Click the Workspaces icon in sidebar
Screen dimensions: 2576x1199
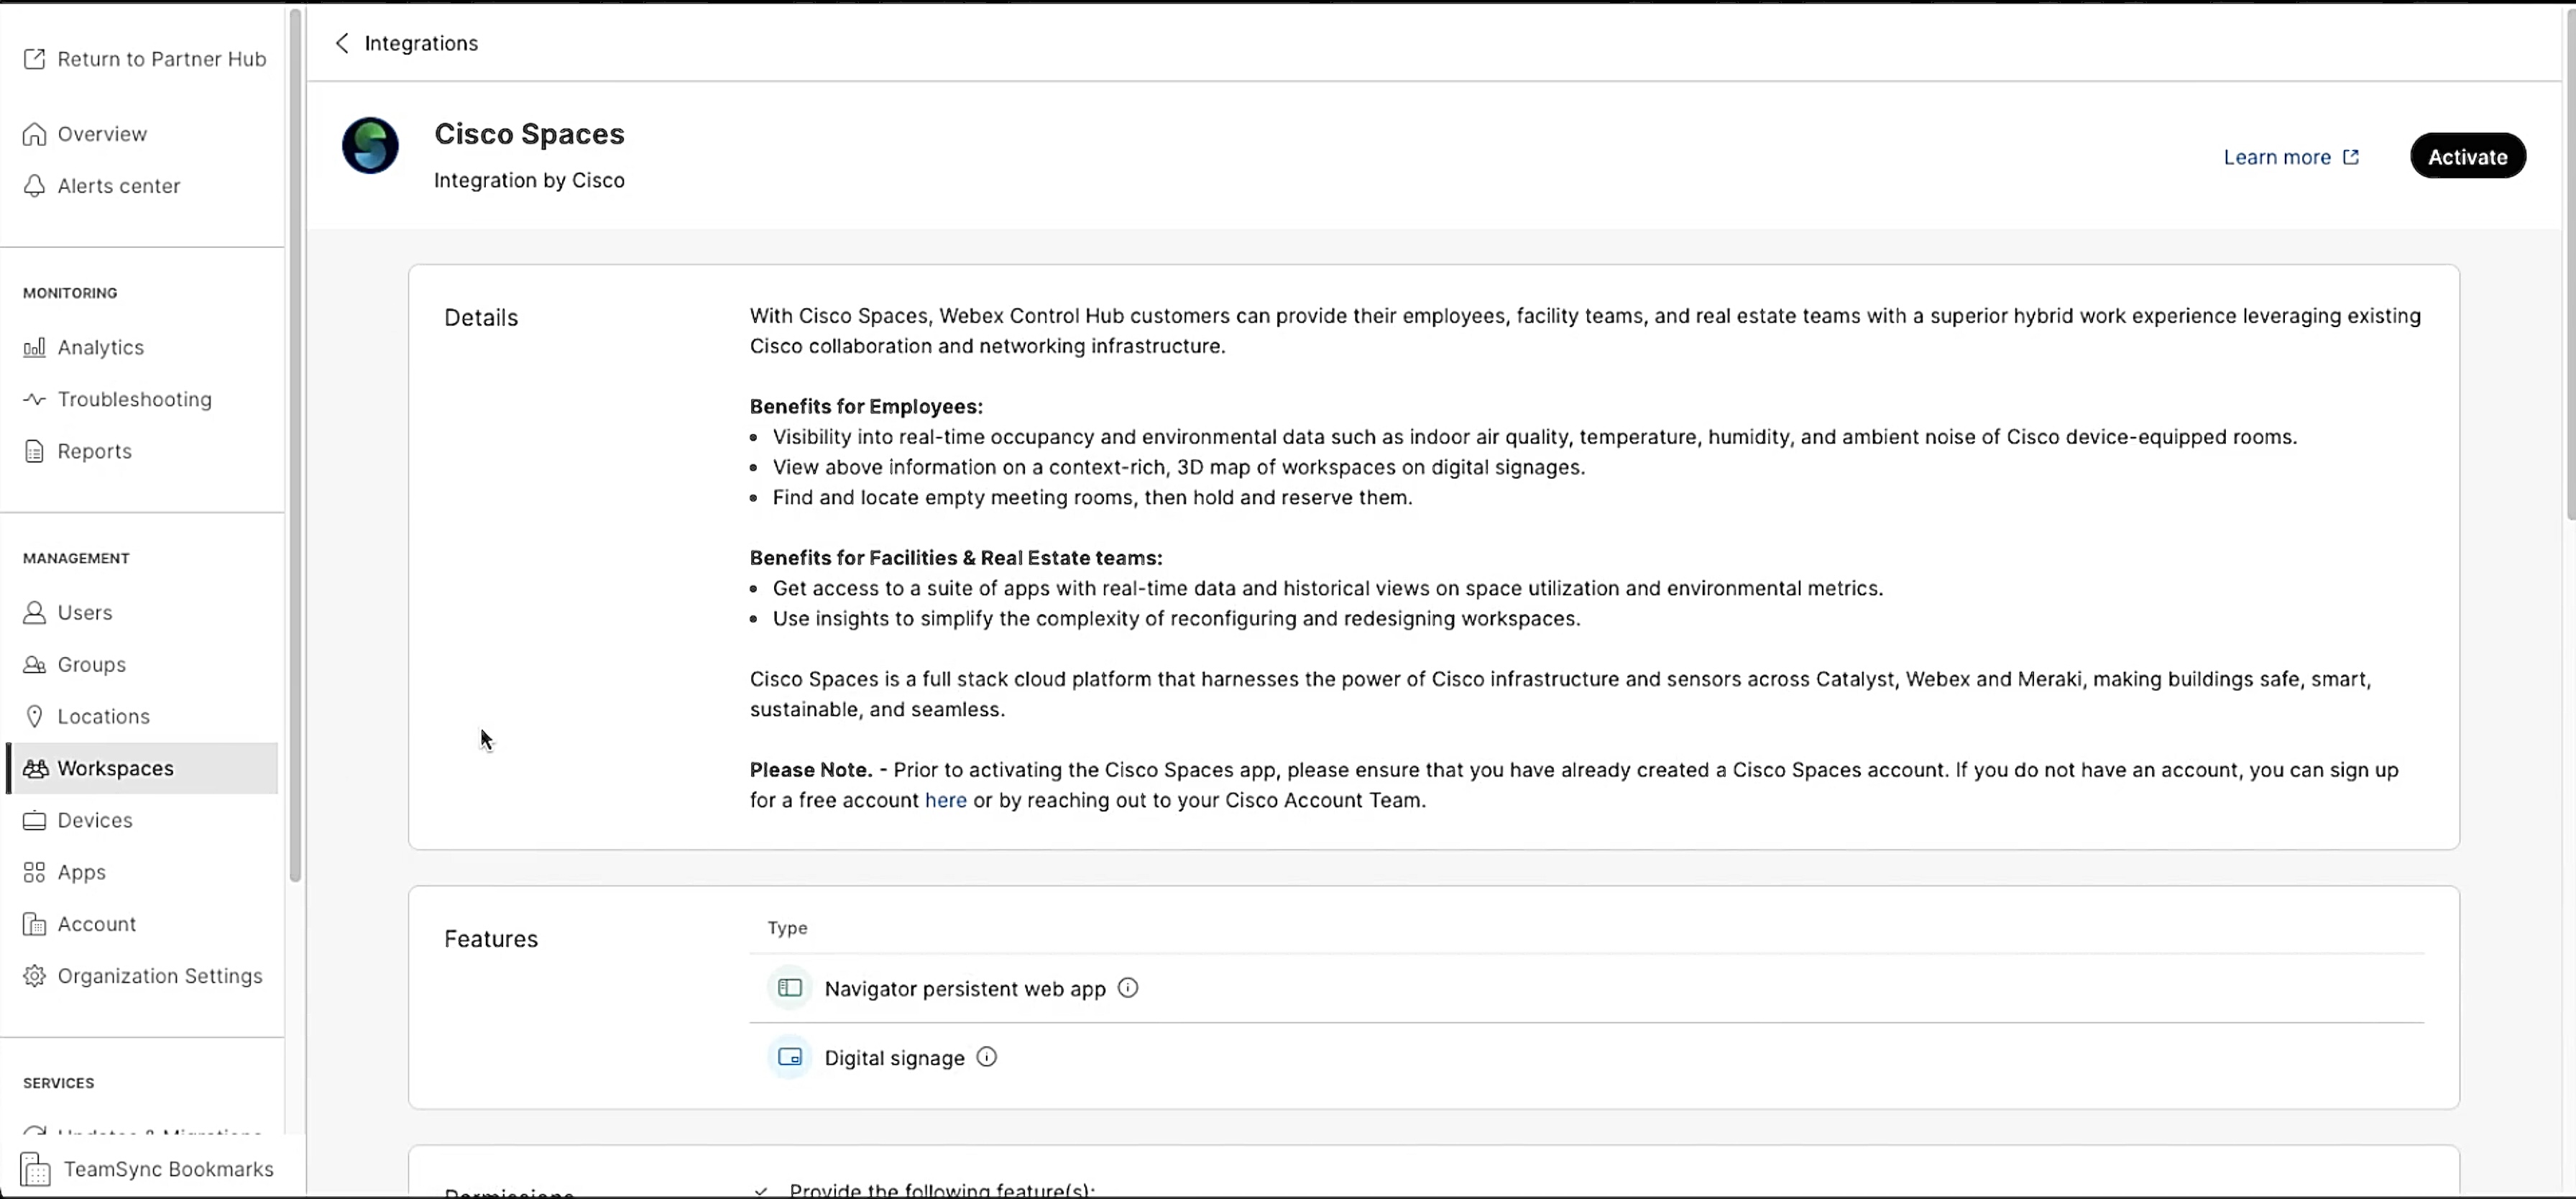(36, 768)
